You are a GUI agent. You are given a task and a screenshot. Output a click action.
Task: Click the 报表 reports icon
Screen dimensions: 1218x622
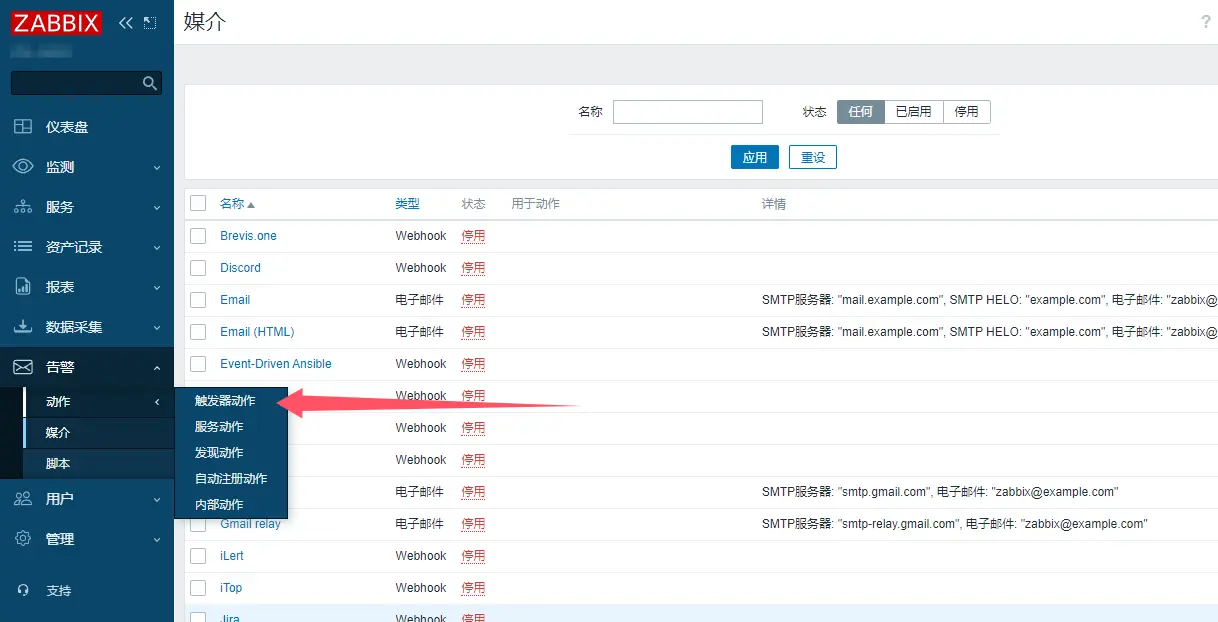(23, 287)
